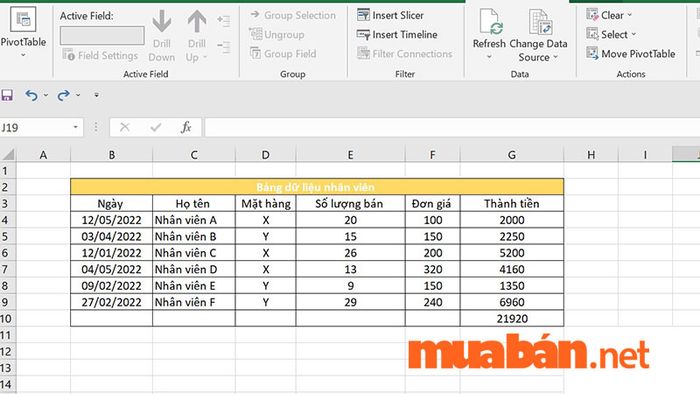Click Group Field
The height and width of the screenshot is (394, 700).
[x=283, y=54]
